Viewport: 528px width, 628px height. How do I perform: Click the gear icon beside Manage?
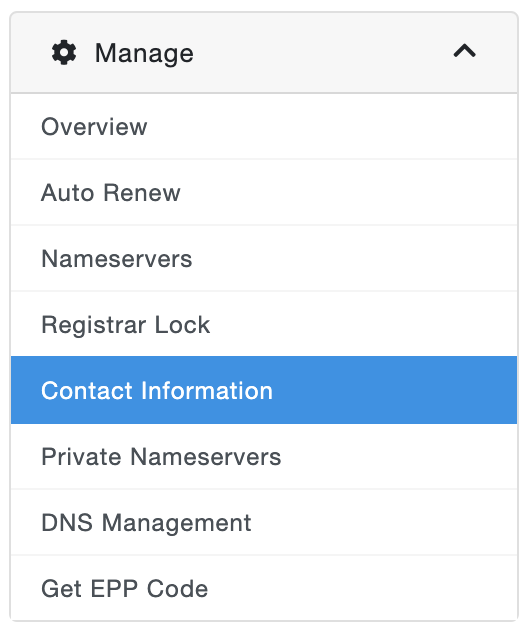click(64, 52)
